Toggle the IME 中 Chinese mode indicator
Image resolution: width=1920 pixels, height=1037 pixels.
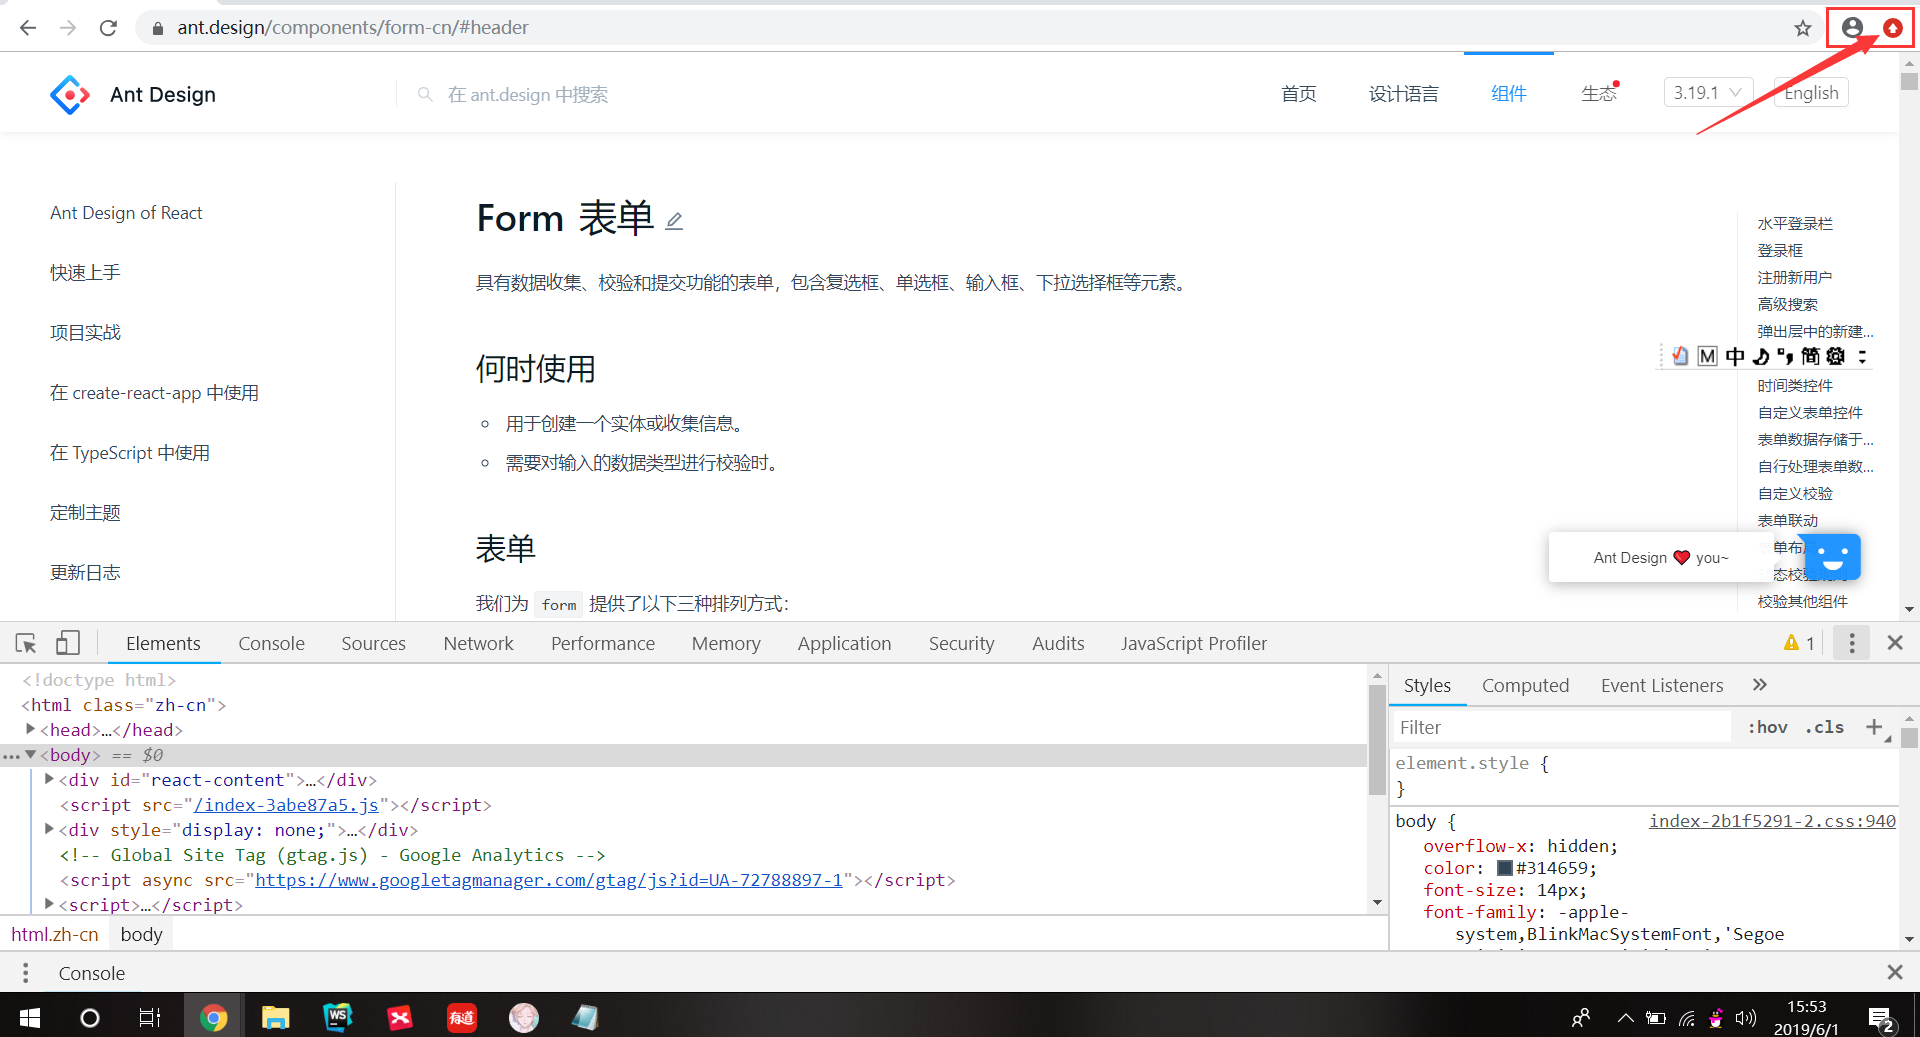coord(1734,357)
